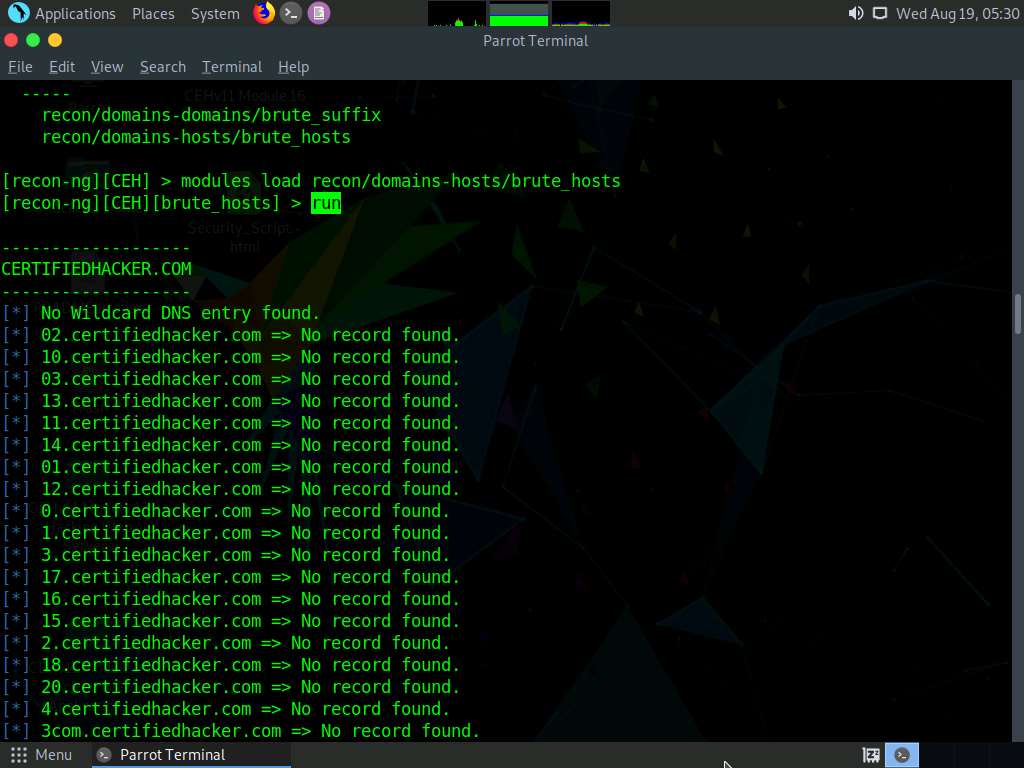Click 'No Wildcard DNS entry found.' line

click(180, 313)
